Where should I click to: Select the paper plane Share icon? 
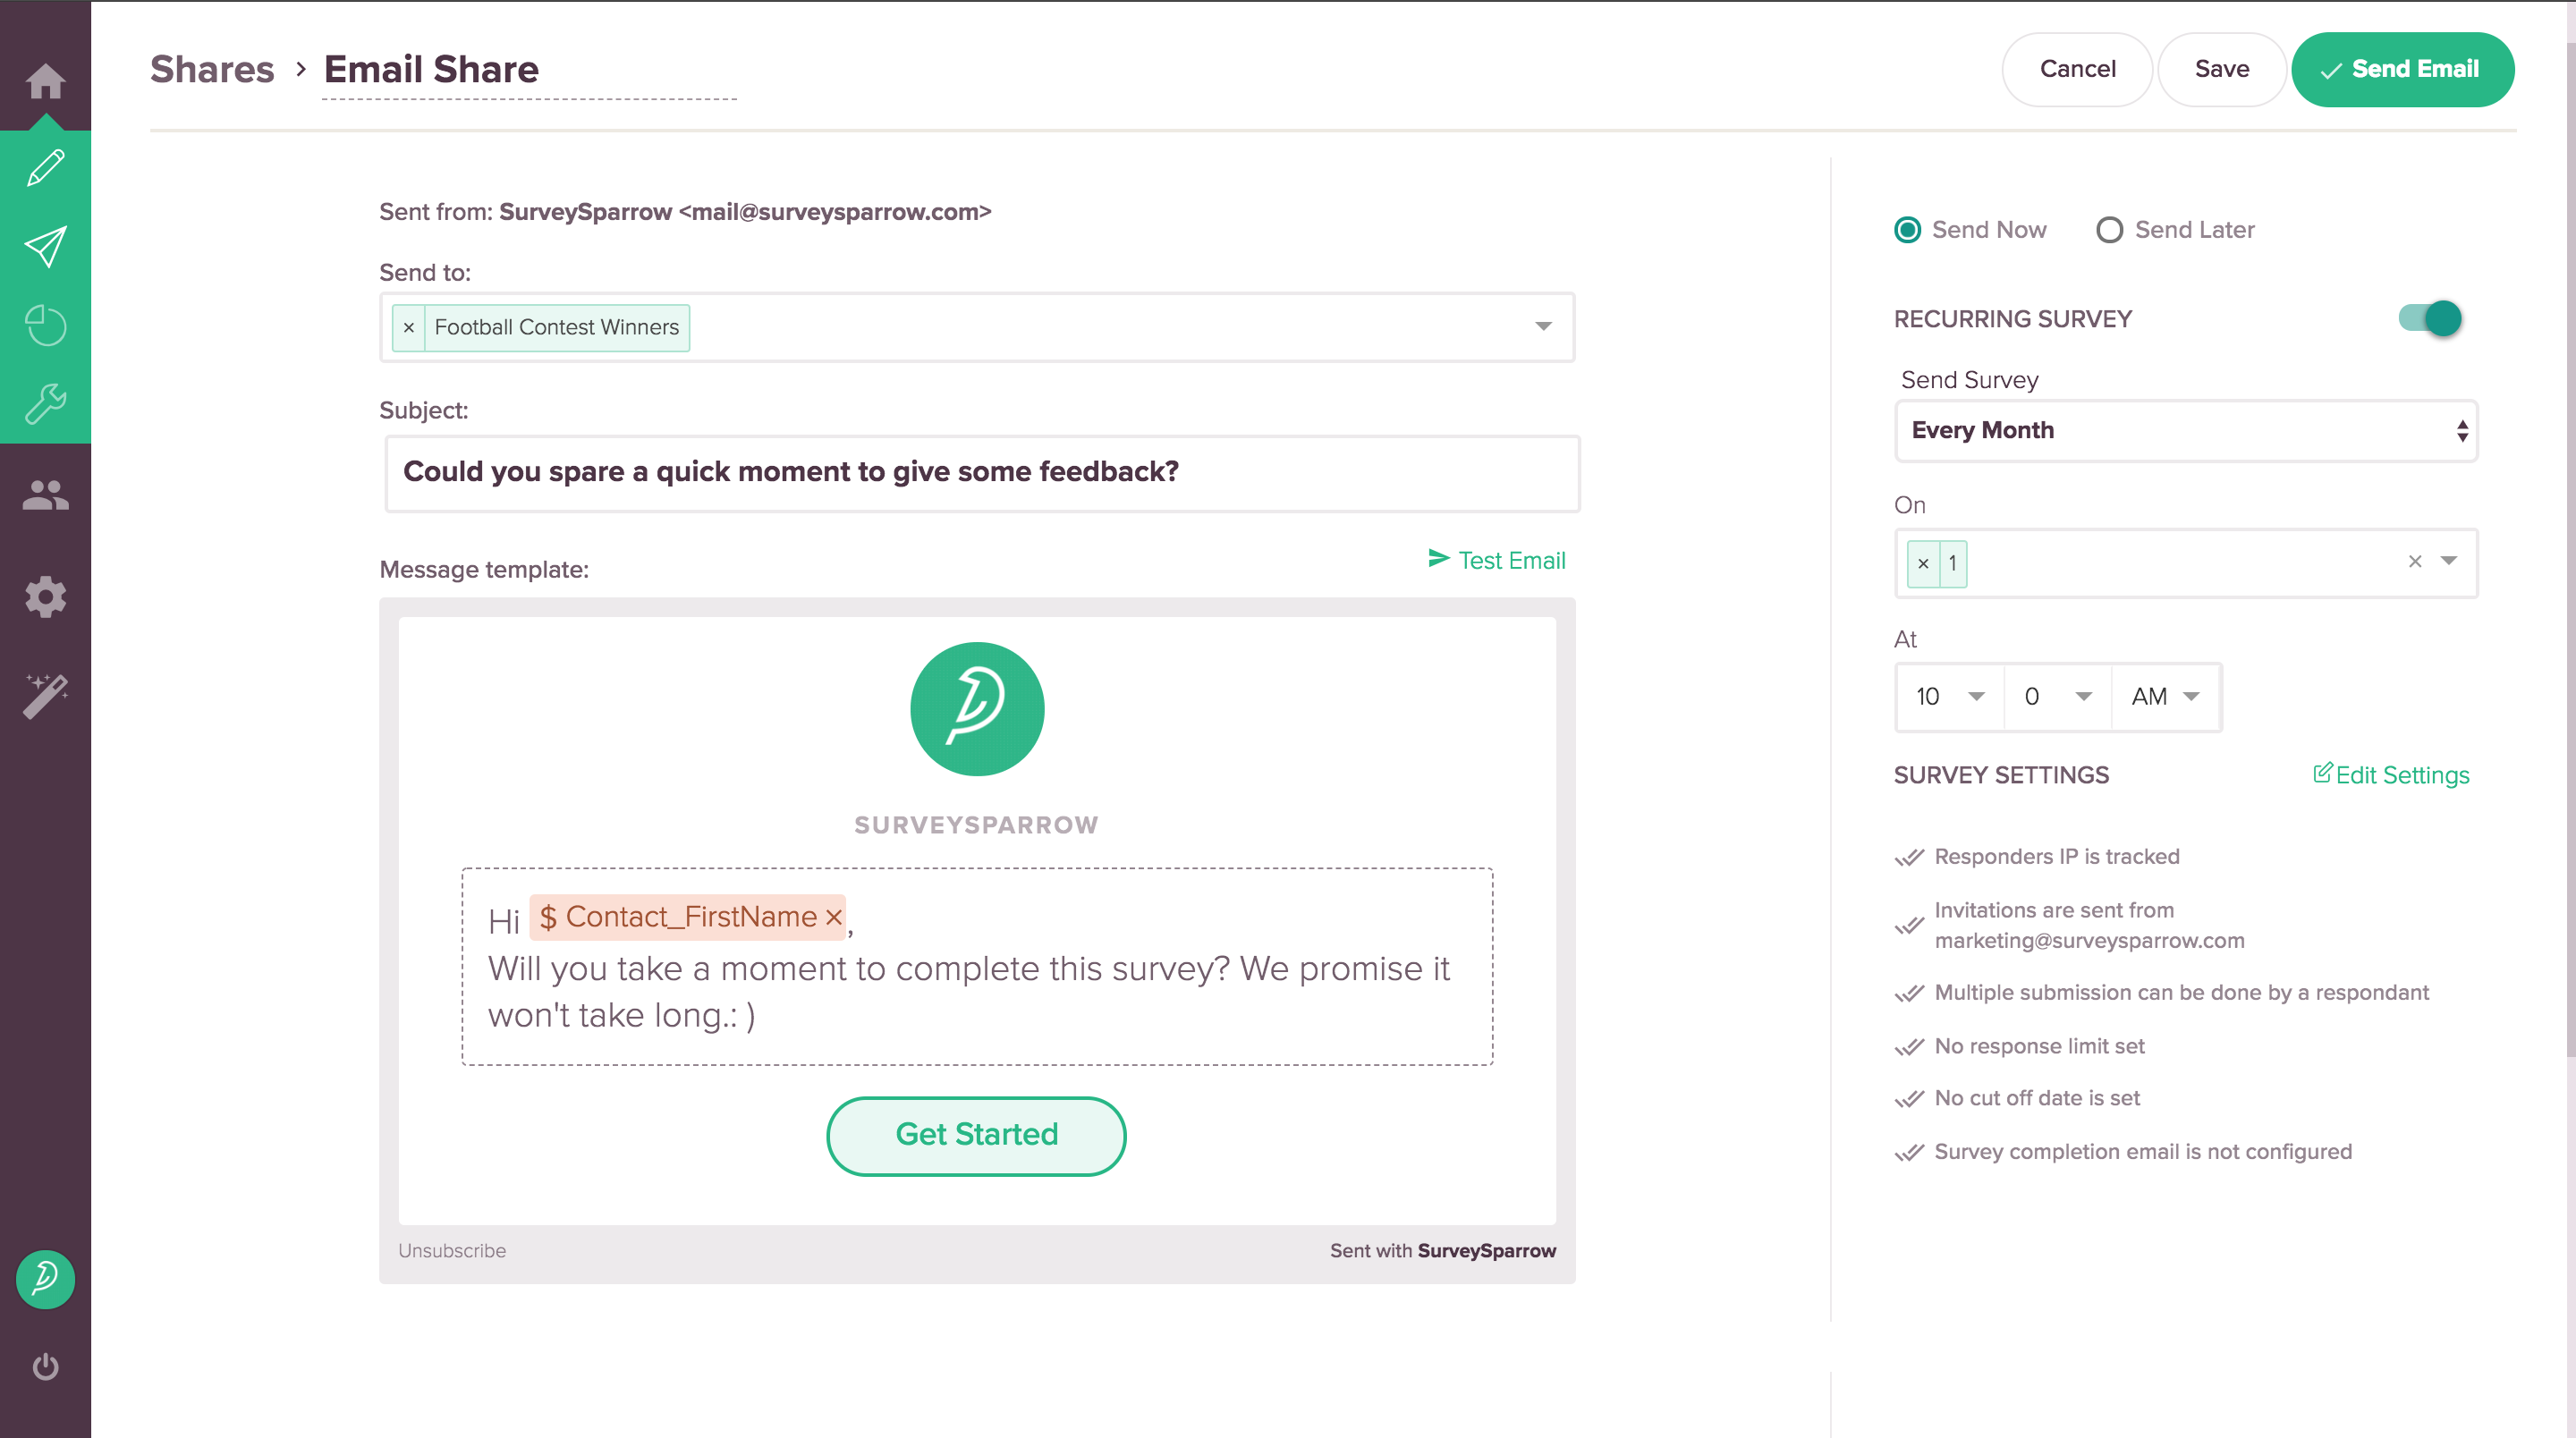coord(45,246)
